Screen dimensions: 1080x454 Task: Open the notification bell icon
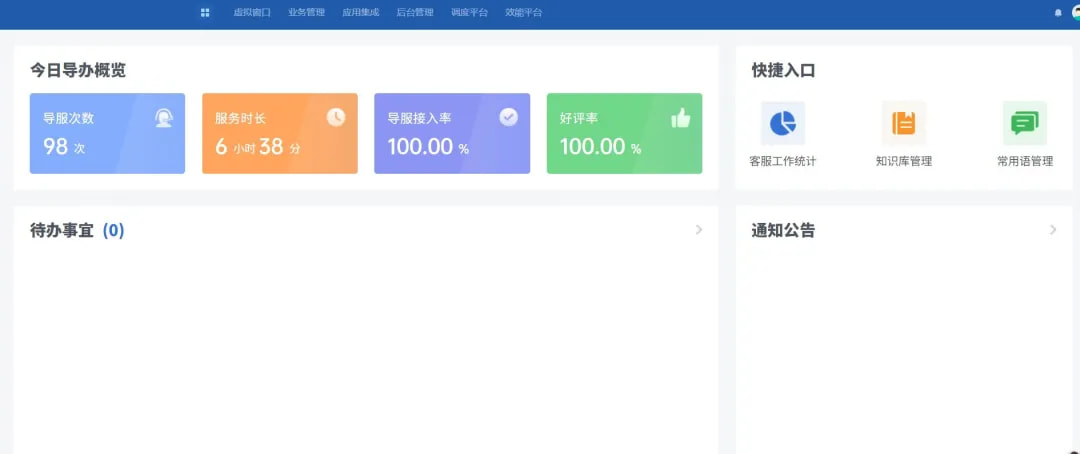click(x=1058, y=13)
